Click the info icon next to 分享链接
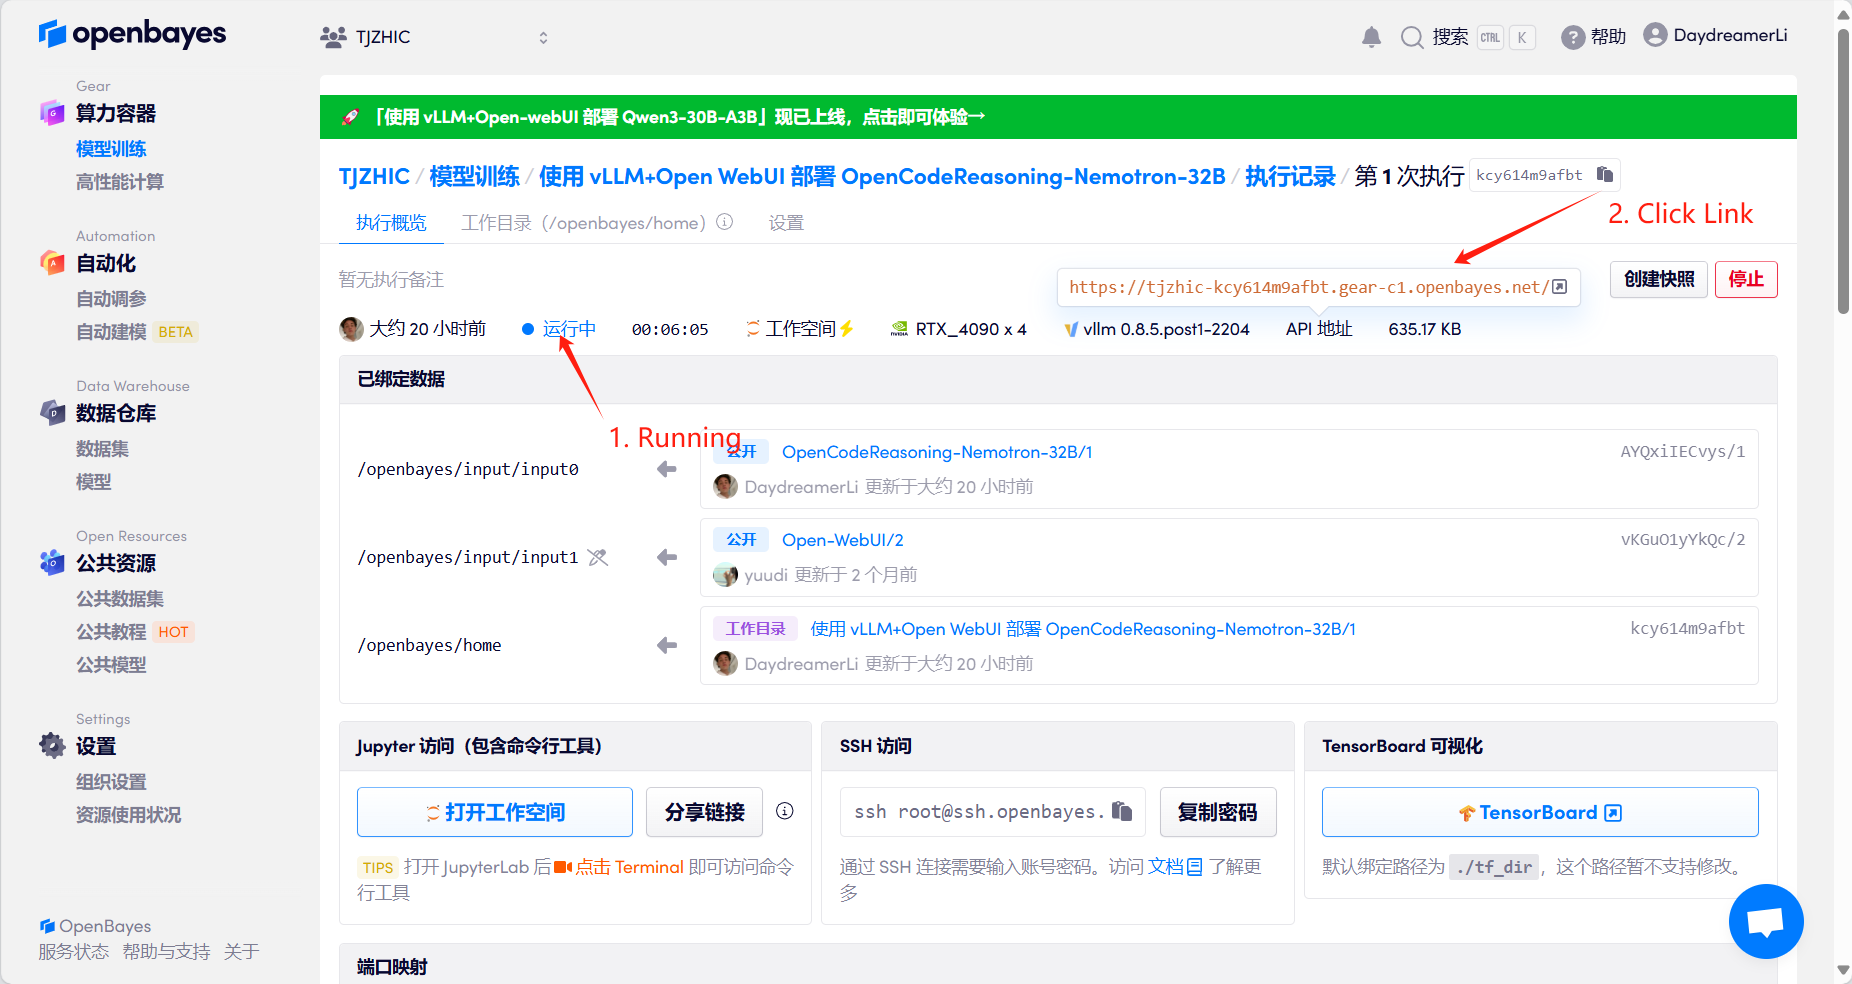1852x984 pixels. tap(785, 811)
